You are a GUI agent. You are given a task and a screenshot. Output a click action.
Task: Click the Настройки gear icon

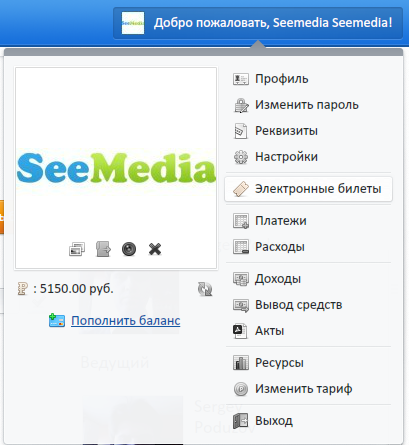[x=241, y=157]
